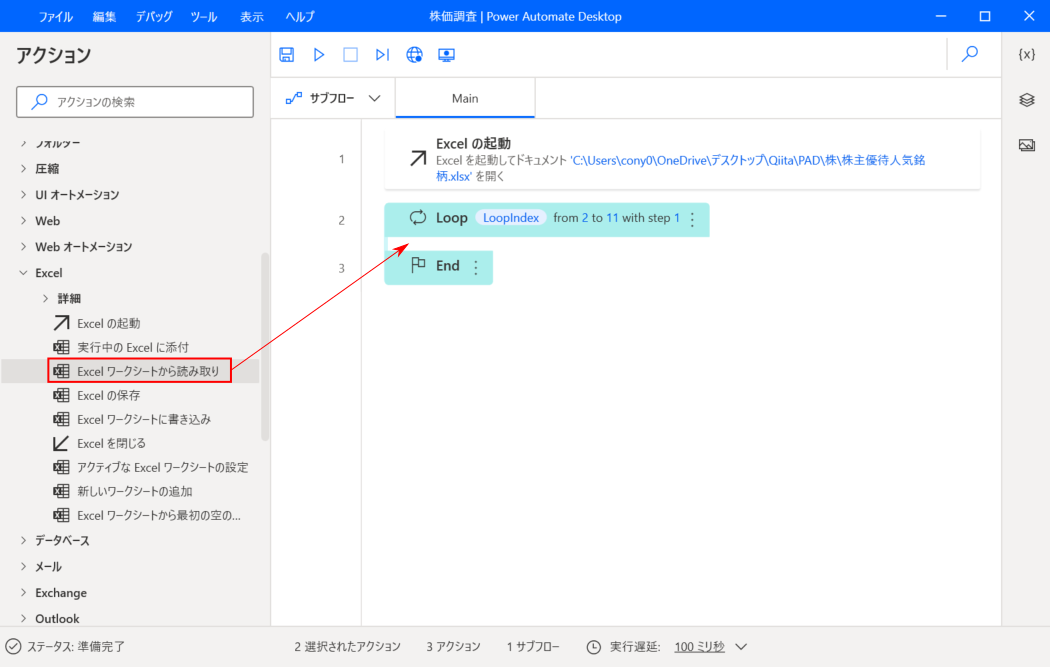Open the Loop action's more options dots
This screenshot has width=1050, height=667.
692,219
